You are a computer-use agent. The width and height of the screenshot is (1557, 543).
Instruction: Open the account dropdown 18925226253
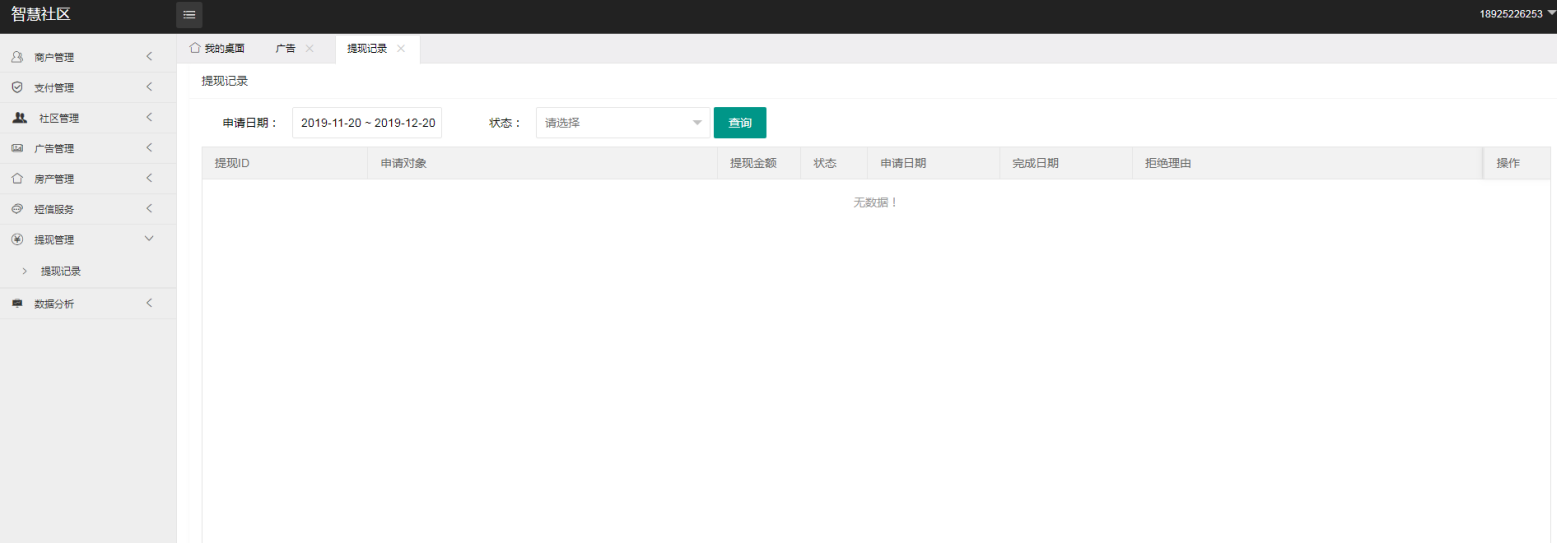click(x=1516, y=14)
